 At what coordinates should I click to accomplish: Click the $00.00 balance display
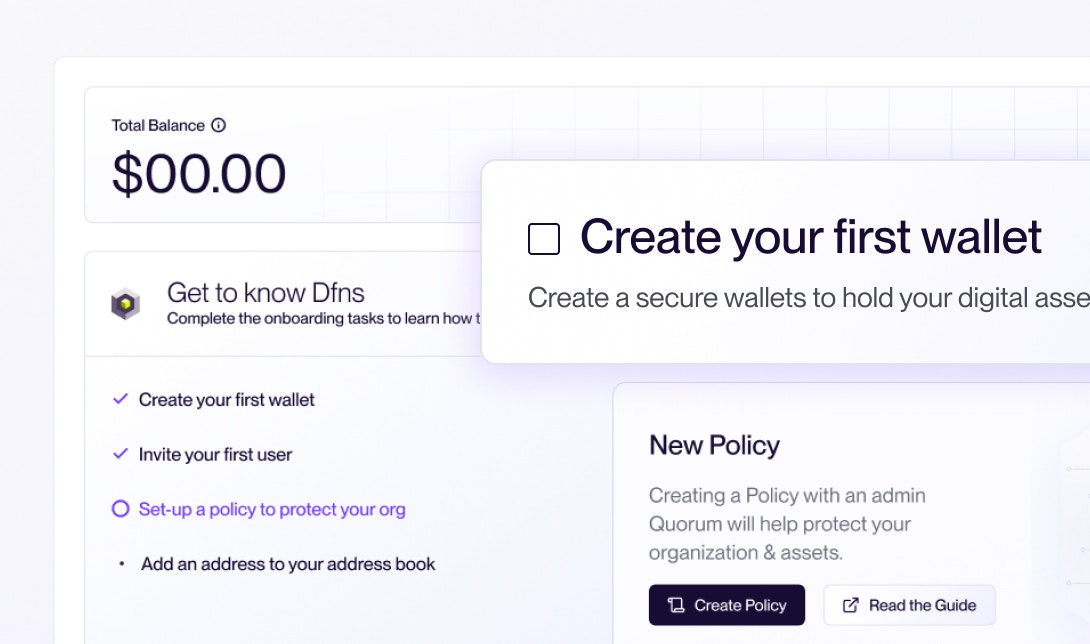(198, 172)
